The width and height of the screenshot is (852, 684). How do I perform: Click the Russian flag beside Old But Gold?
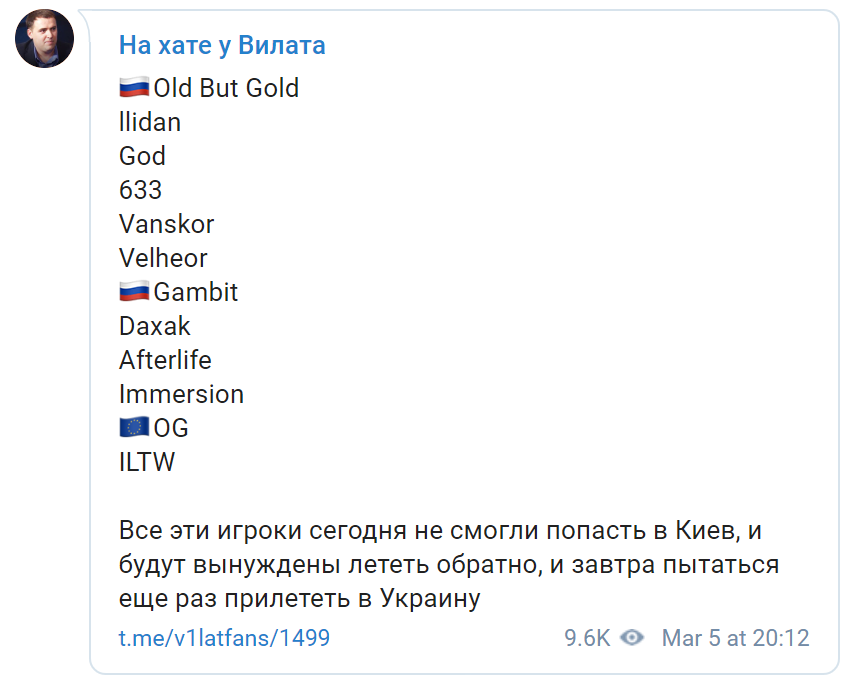[x=134, y=87]
